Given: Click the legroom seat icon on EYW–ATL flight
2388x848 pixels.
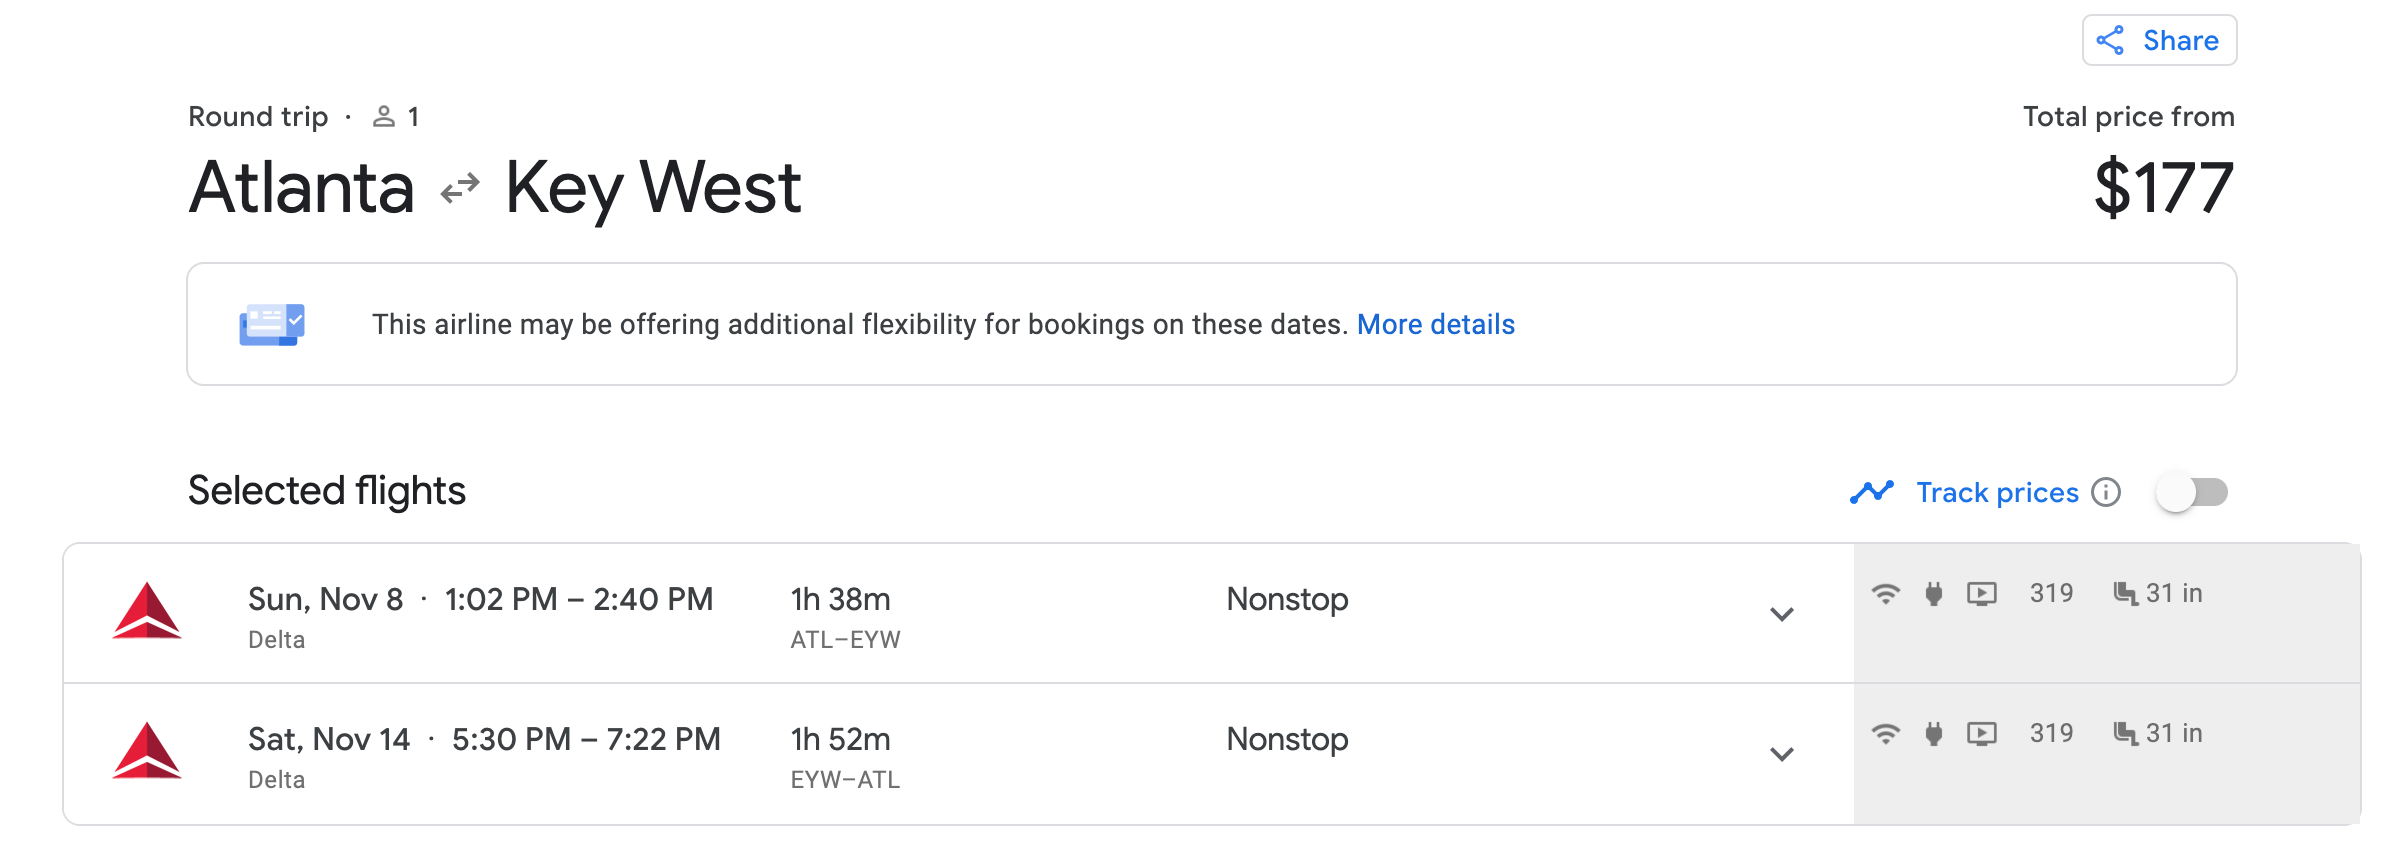Looking at the screenshot, I should coord(2125,734).
